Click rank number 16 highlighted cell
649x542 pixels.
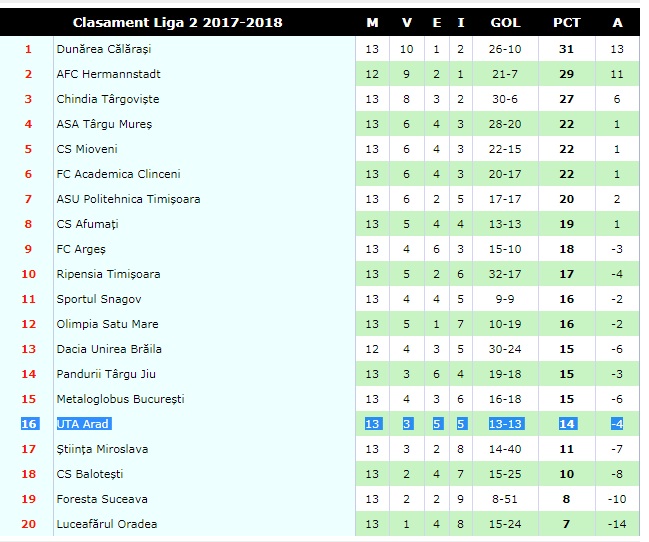pos(30,424)
